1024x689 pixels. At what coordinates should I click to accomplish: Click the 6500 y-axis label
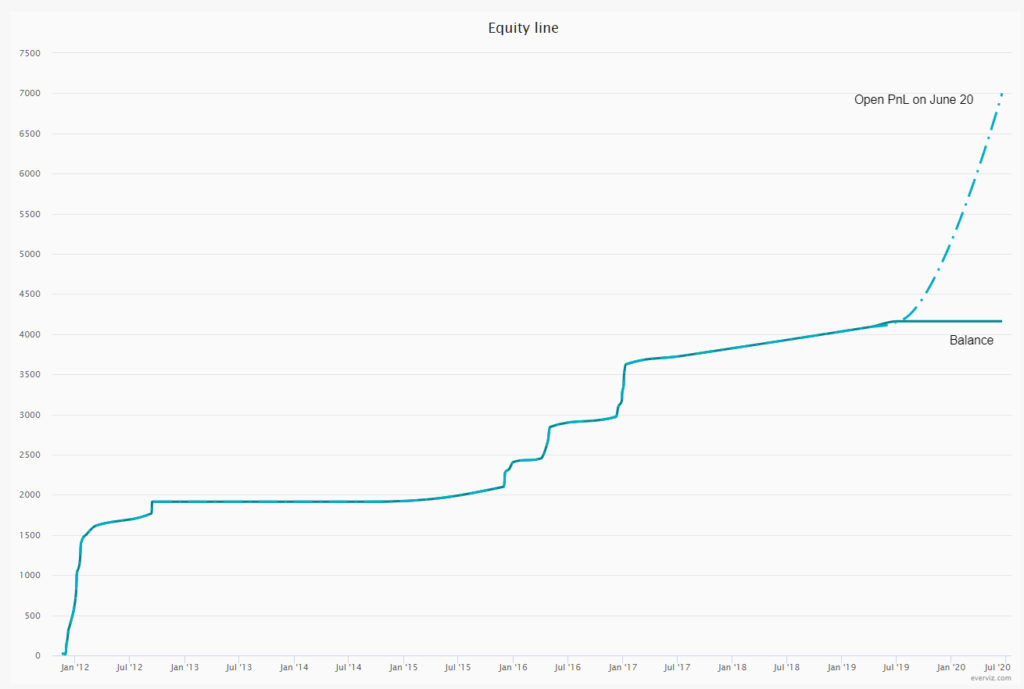click(x=30, y=134)
